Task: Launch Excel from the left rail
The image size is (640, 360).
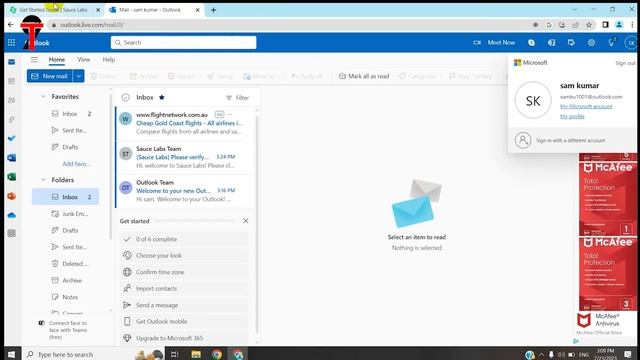Action: [11, 177]
